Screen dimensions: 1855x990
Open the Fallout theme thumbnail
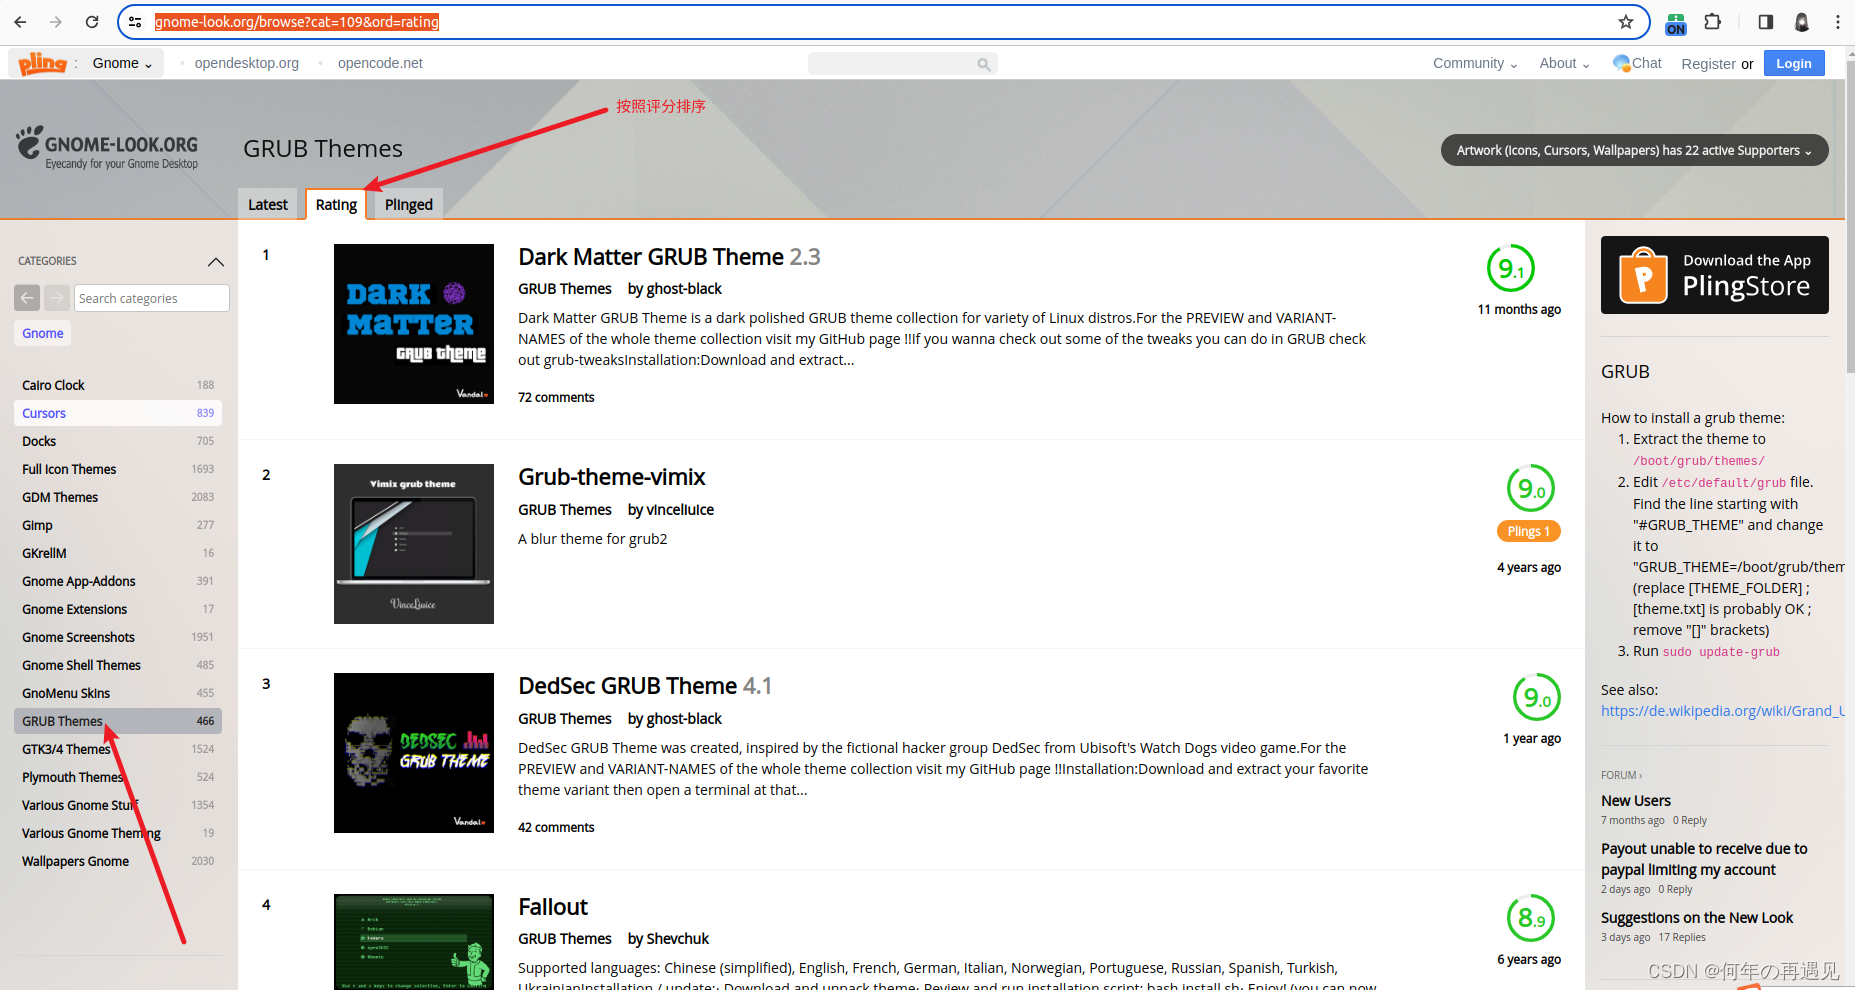(x=414, y=942)
